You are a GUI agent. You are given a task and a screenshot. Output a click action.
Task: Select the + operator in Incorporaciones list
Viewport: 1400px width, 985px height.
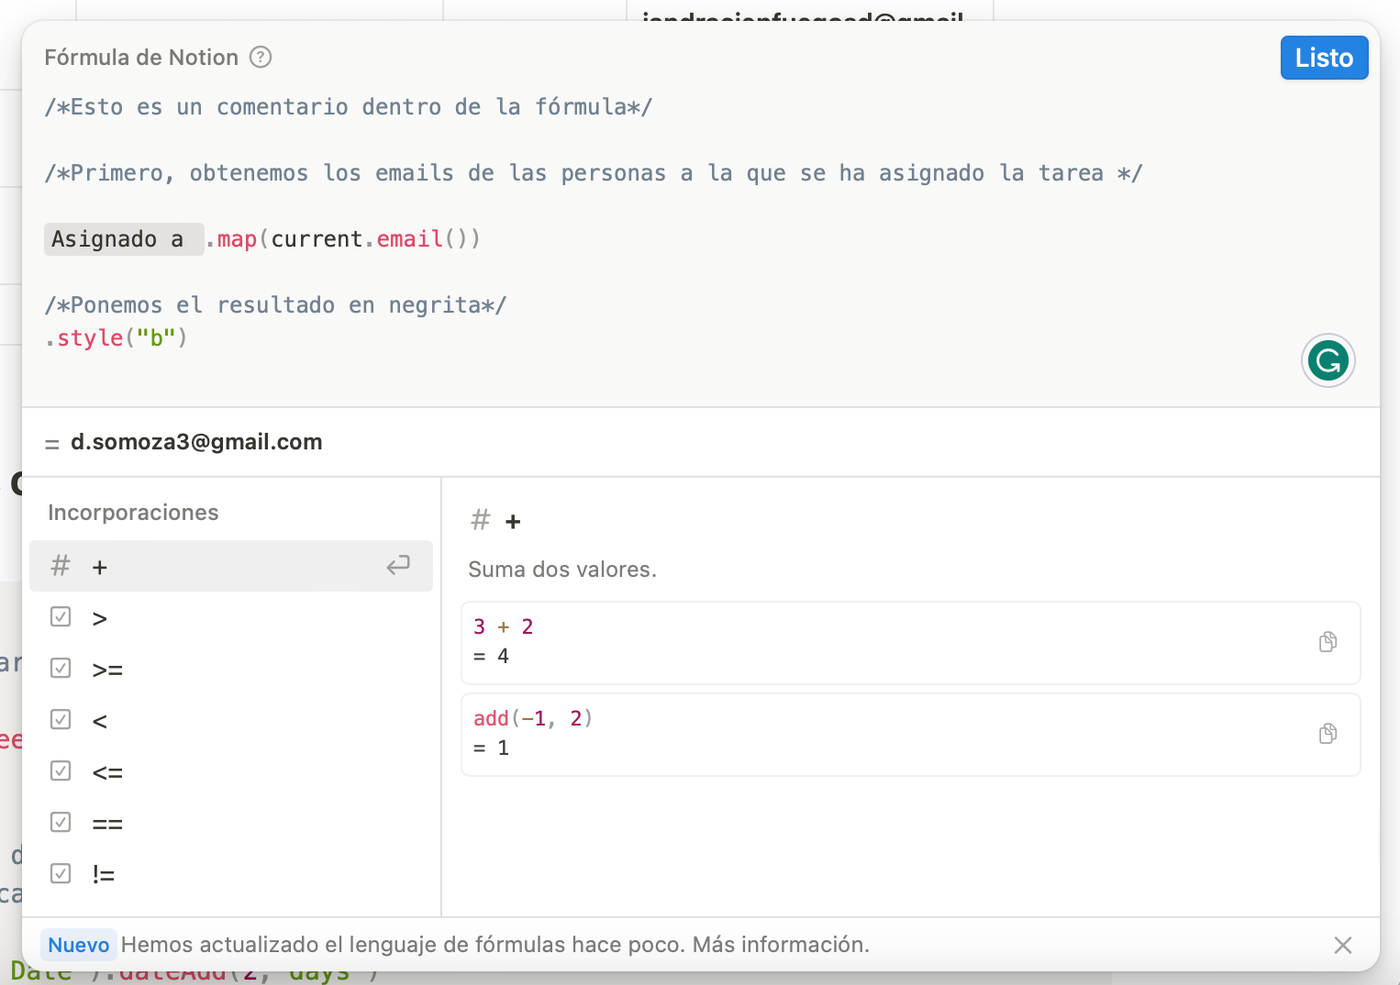[x=231, y=566]
